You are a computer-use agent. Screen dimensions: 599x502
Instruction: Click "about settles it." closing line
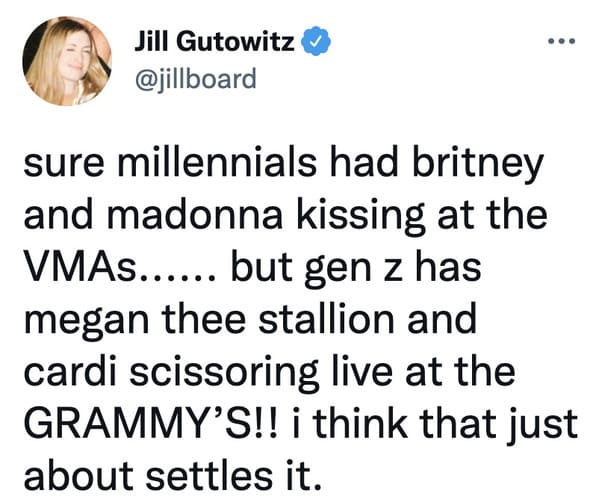coord(171,476)
